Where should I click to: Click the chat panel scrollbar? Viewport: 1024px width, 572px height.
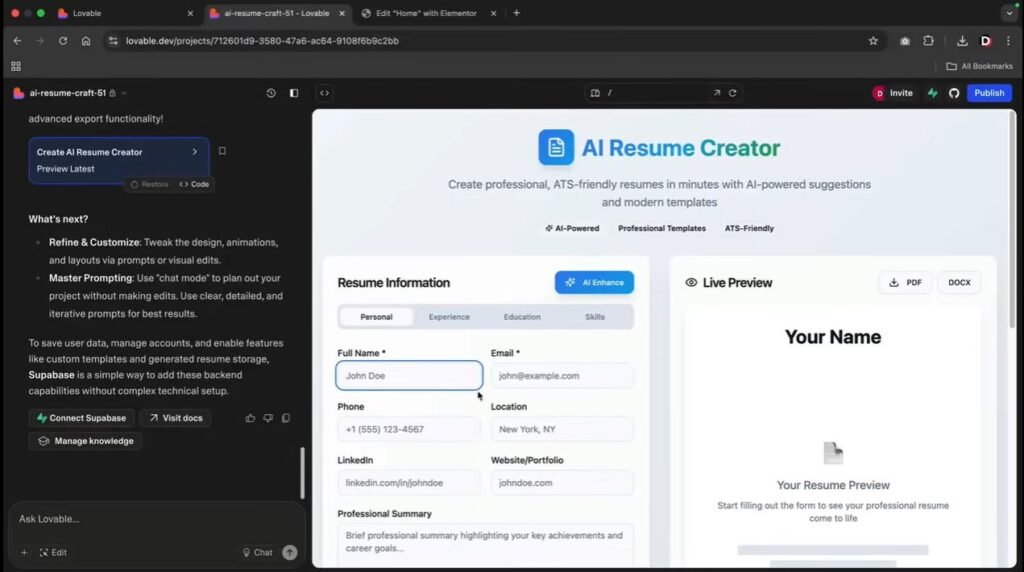coord(302,473)
